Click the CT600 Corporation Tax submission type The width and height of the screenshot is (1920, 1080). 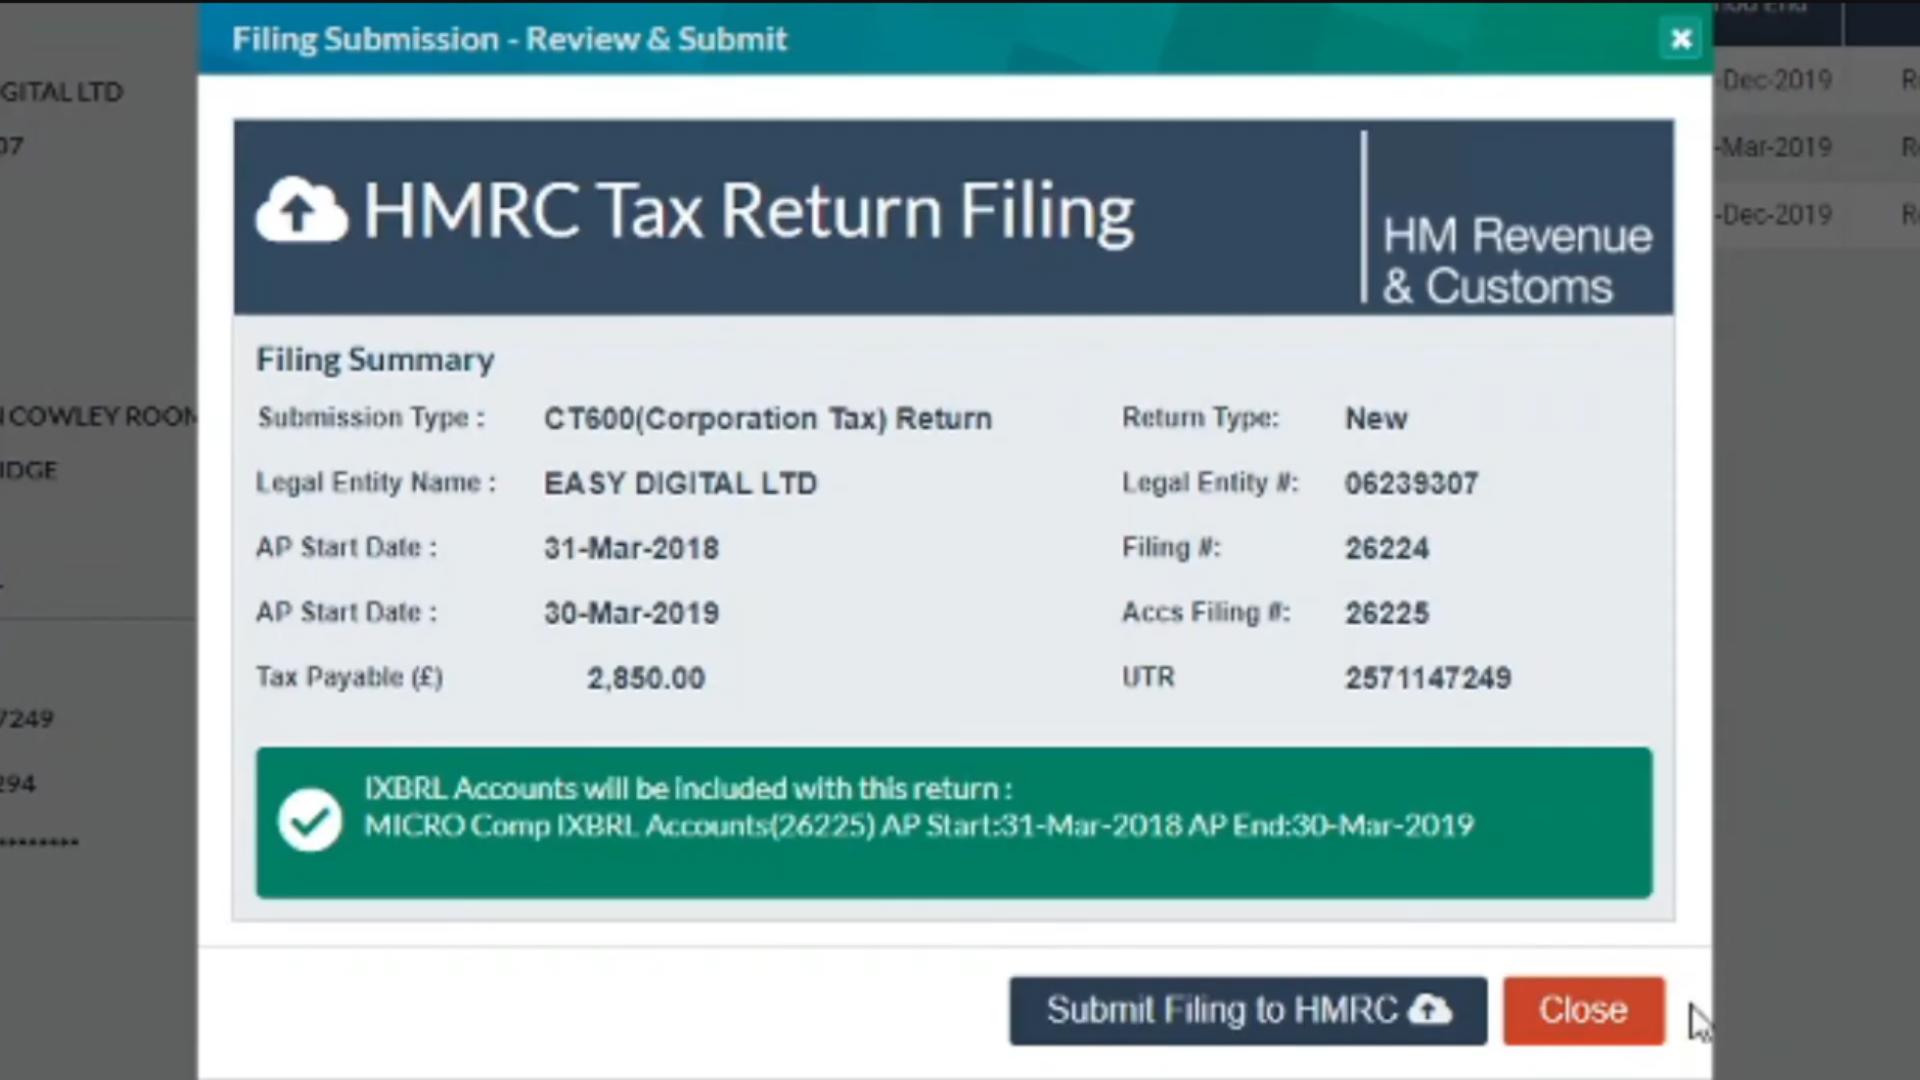pos(768,418)
